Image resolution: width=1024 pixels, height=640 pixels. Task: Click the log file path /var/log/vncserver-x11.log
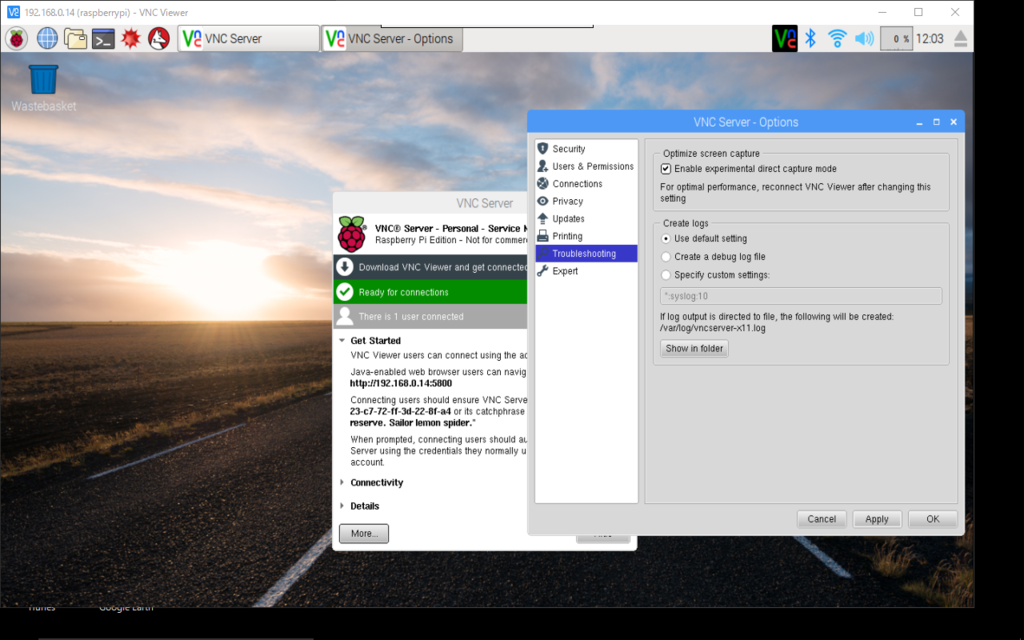(712, 328)
